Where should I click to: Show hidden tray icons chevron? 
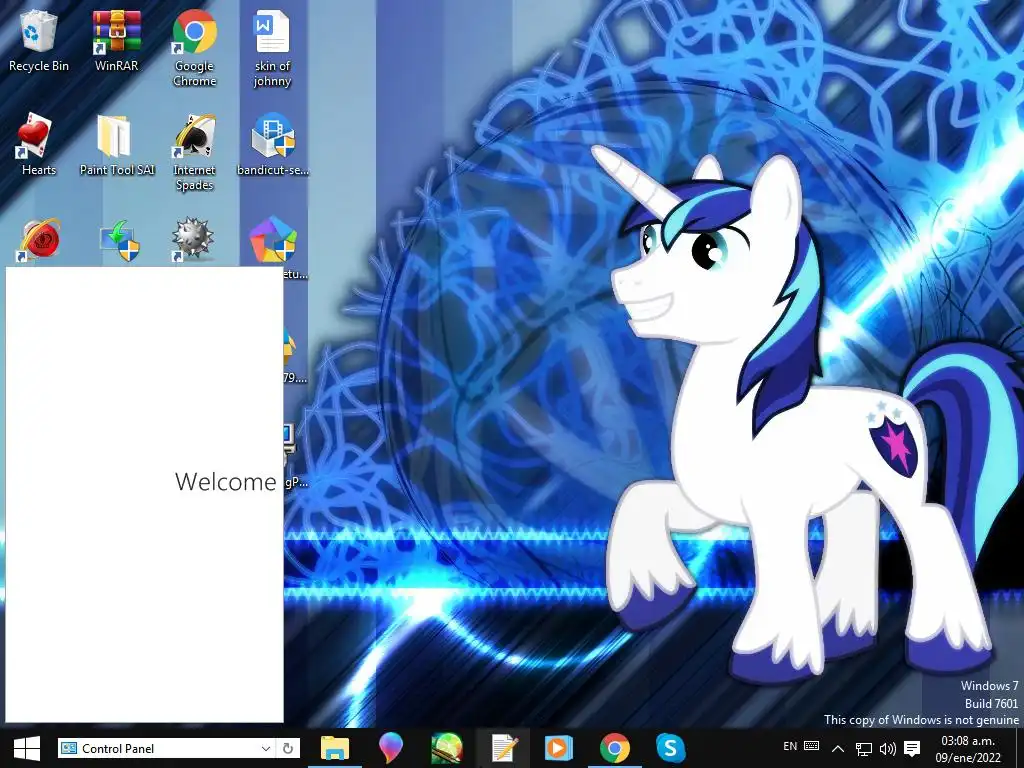[x=838, y=749]
